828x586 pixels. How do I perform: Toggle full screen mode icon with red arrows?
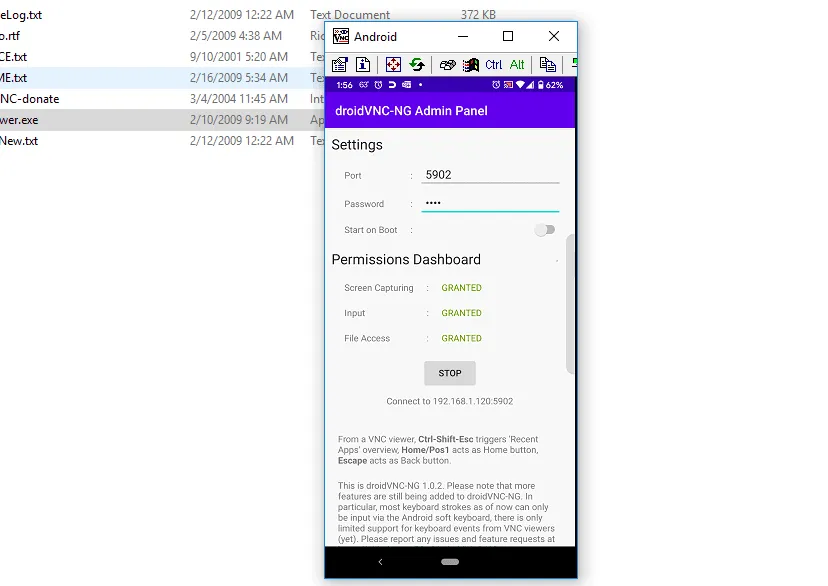point(393,65)
